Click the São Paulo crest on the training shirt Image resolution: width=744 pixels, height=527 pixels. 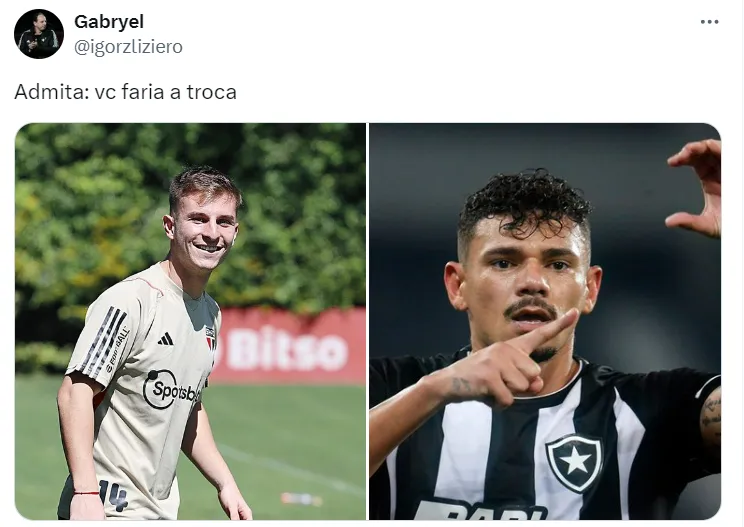click(210, 337)
